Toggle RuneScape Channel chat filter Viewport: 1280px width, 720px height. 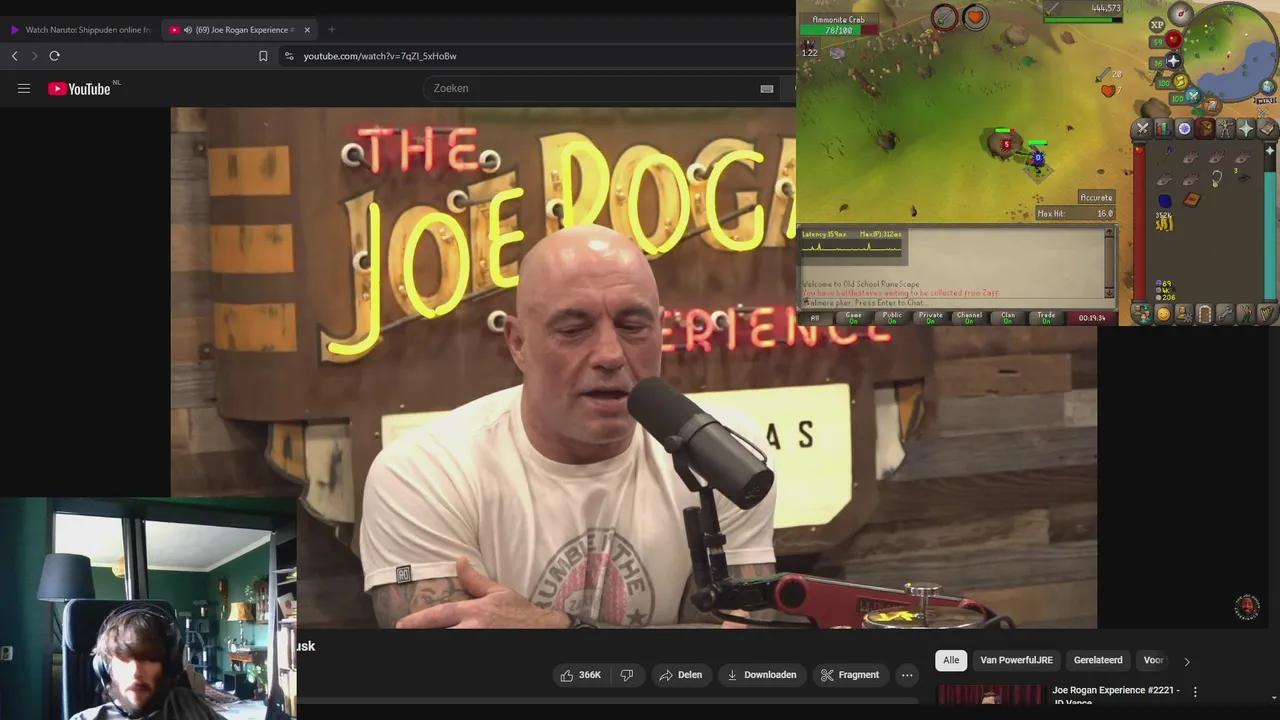point(969,317)
